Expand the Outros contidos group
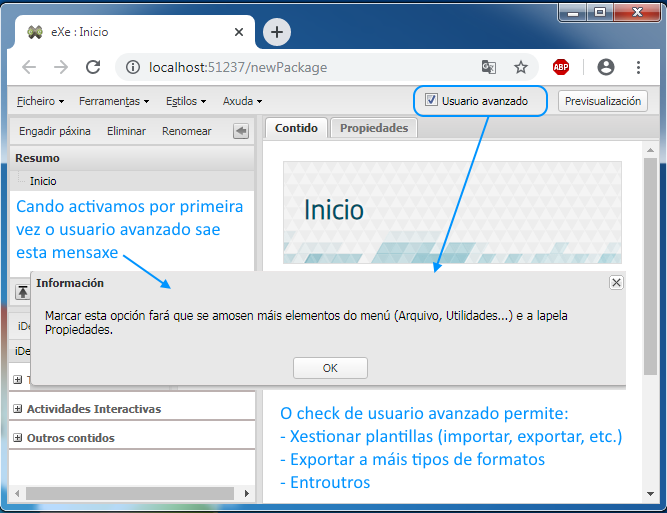 click(x=18, y=438)
